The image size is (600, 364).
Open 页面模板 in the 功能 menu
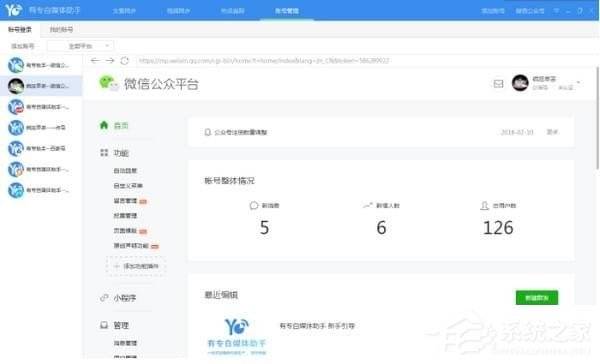[x=125, y=230]
